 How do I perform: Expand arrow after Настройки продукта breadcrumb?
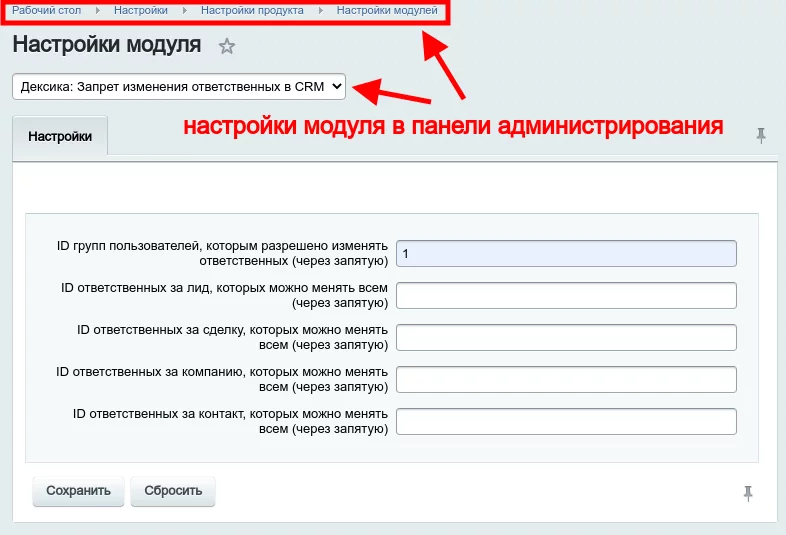320,10
